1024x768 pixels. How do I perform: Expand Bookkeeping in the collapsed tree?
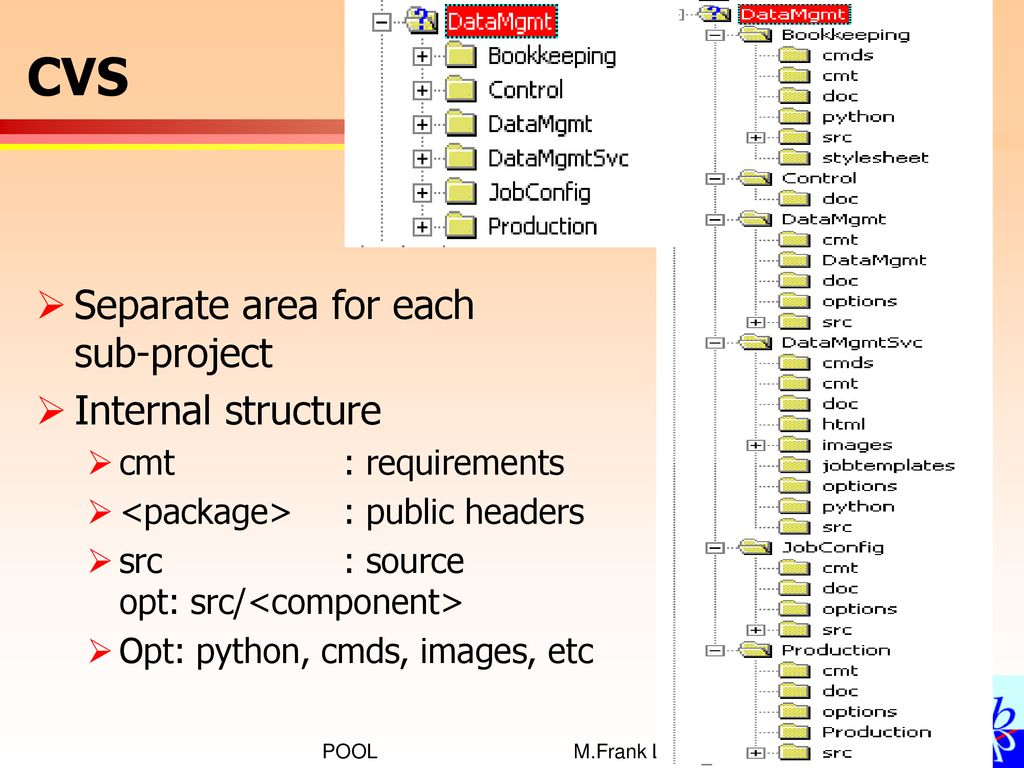click(x=422, y=56)
